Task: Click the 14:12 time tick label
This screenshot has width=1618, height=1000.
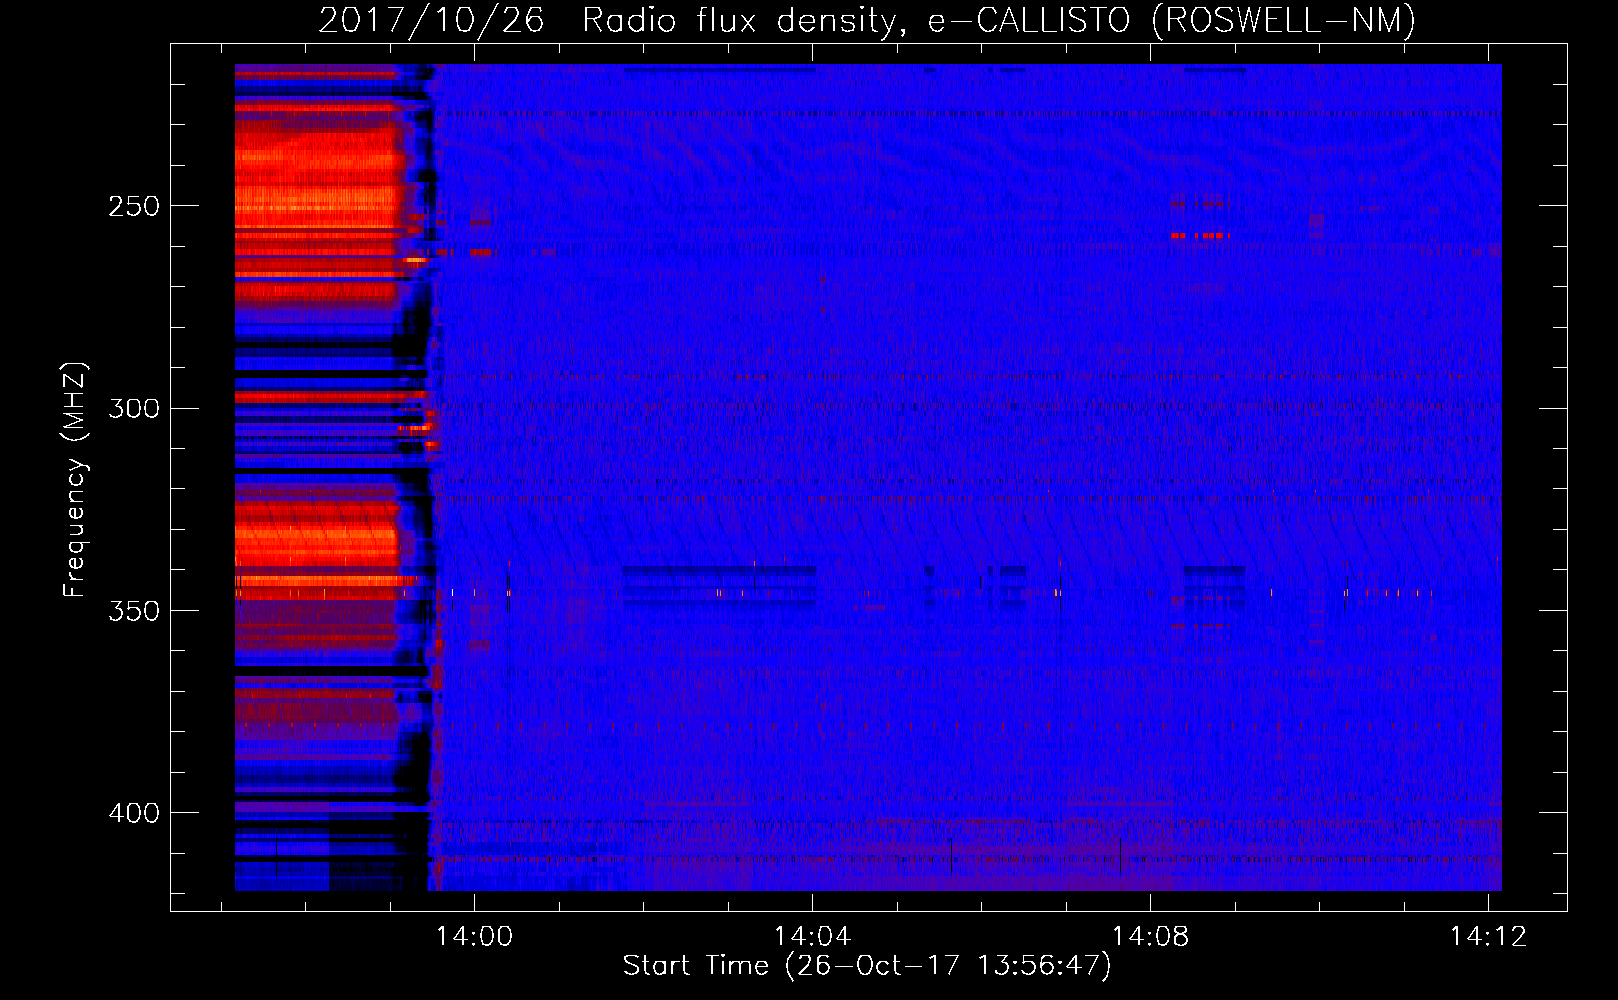Action: pyautogui.click(x=1489, y=936)
